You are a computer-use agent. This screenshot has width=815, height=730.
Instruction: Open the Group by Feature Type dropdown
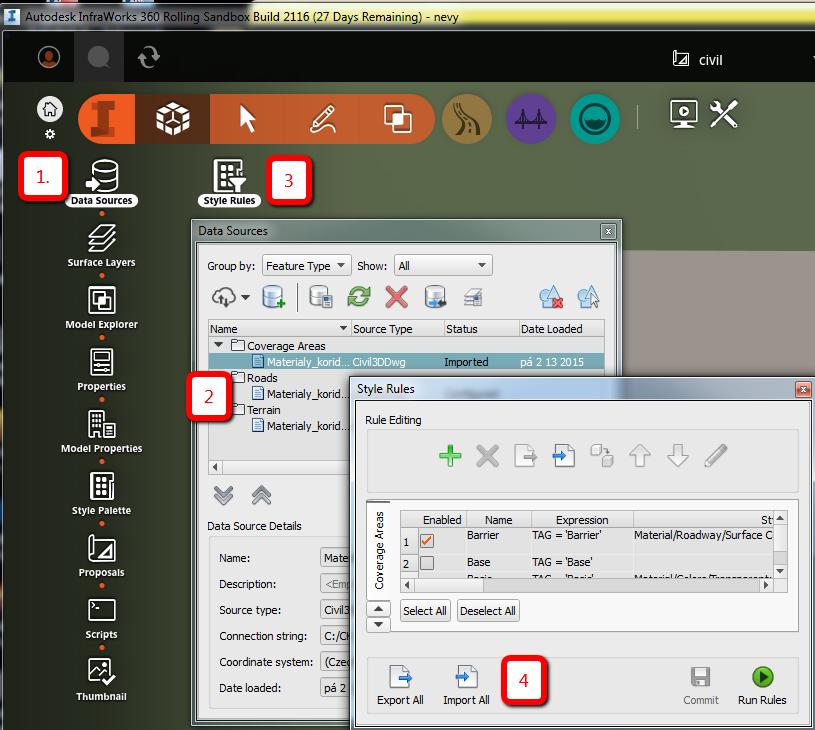[x=307, y=266]
